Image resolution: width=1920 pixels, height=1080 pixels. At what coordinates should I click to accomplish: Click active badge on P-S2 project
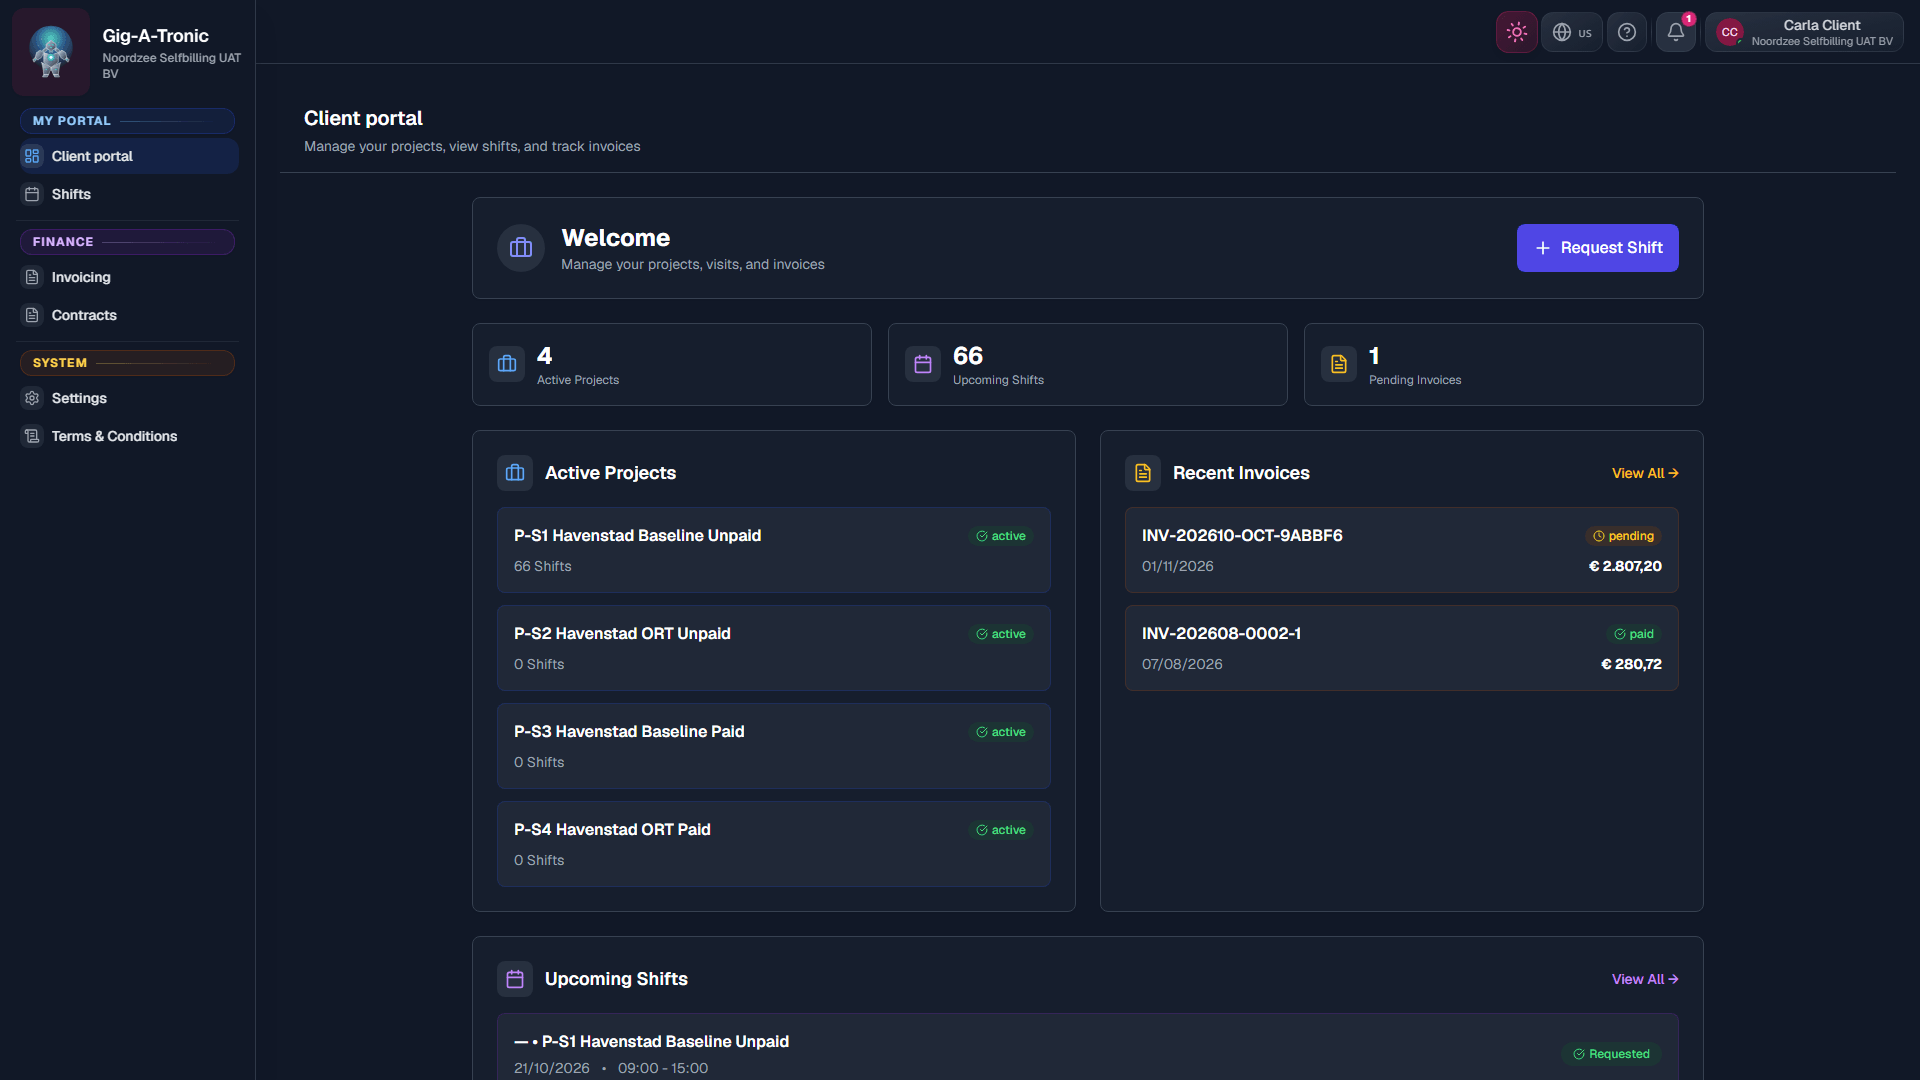1001,634
